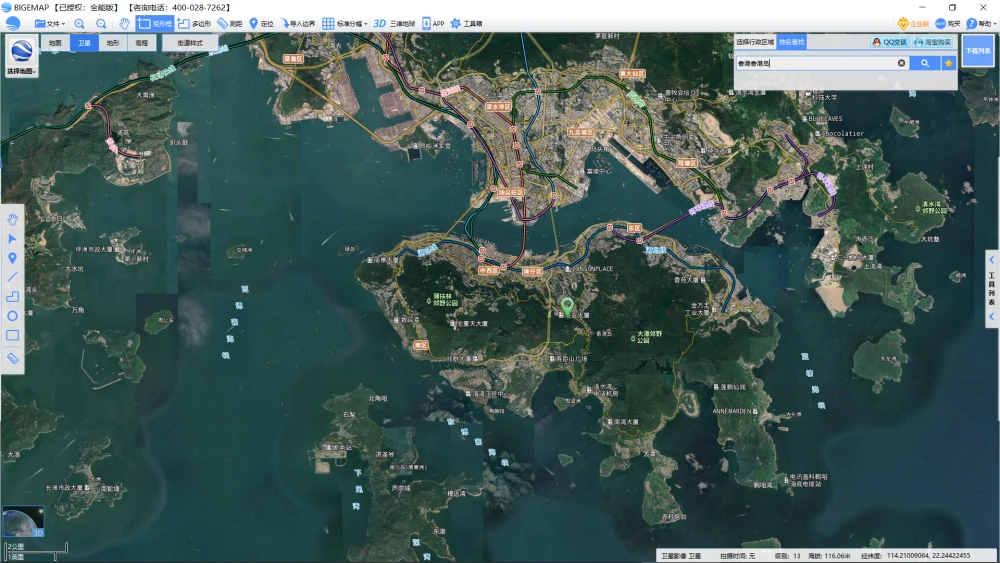Launch the 3D 三维地球 globe view

click(x=394, y=24)
